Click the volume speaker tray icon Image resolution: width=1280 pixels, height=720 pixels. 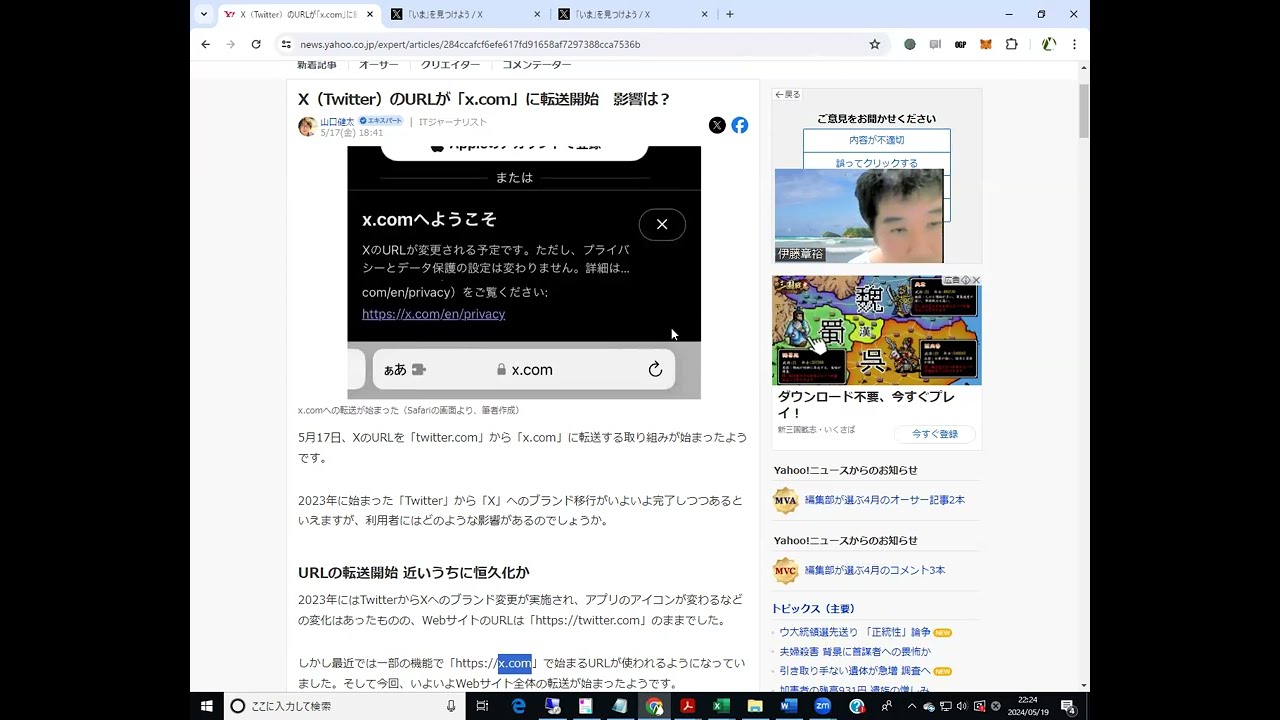pyautogui.click(x=962, y=706)
